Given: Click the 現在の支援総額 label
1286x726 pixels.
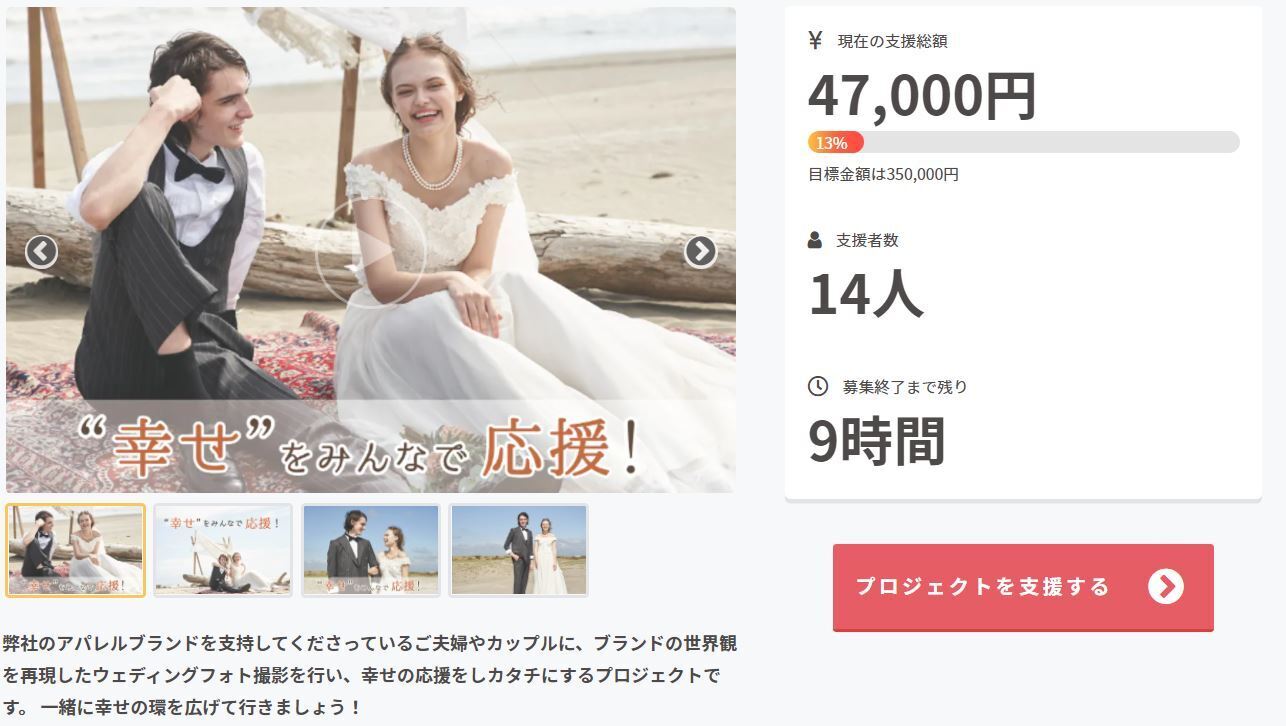Looking at the screenshot, I should pos(892,41).
